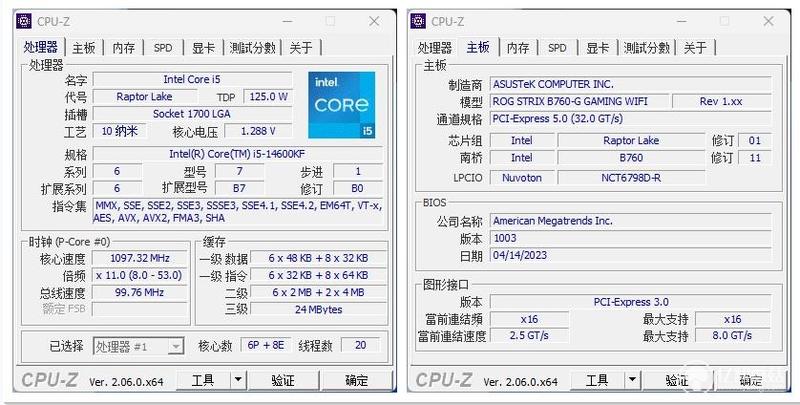This screenshot has height=405, width=800.
Task: Click BIOS date 04/14/2023
Action: point(631,255)
